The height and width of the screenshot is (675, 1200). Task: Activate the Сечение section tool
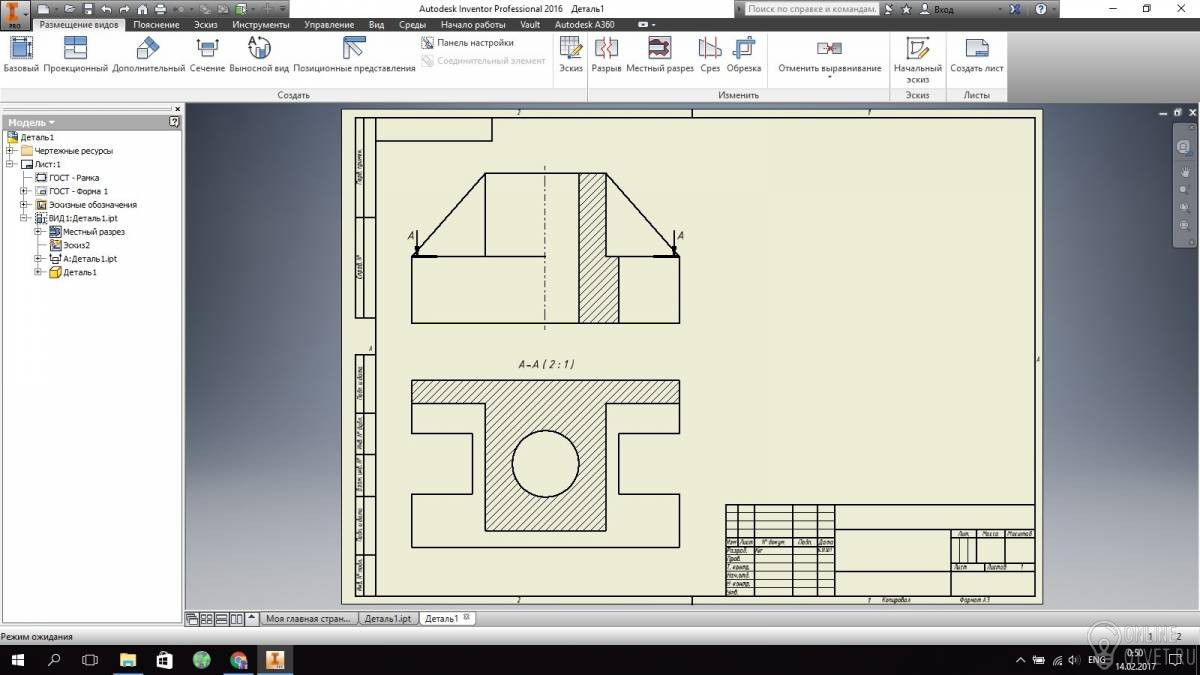[x=207, y=54]
